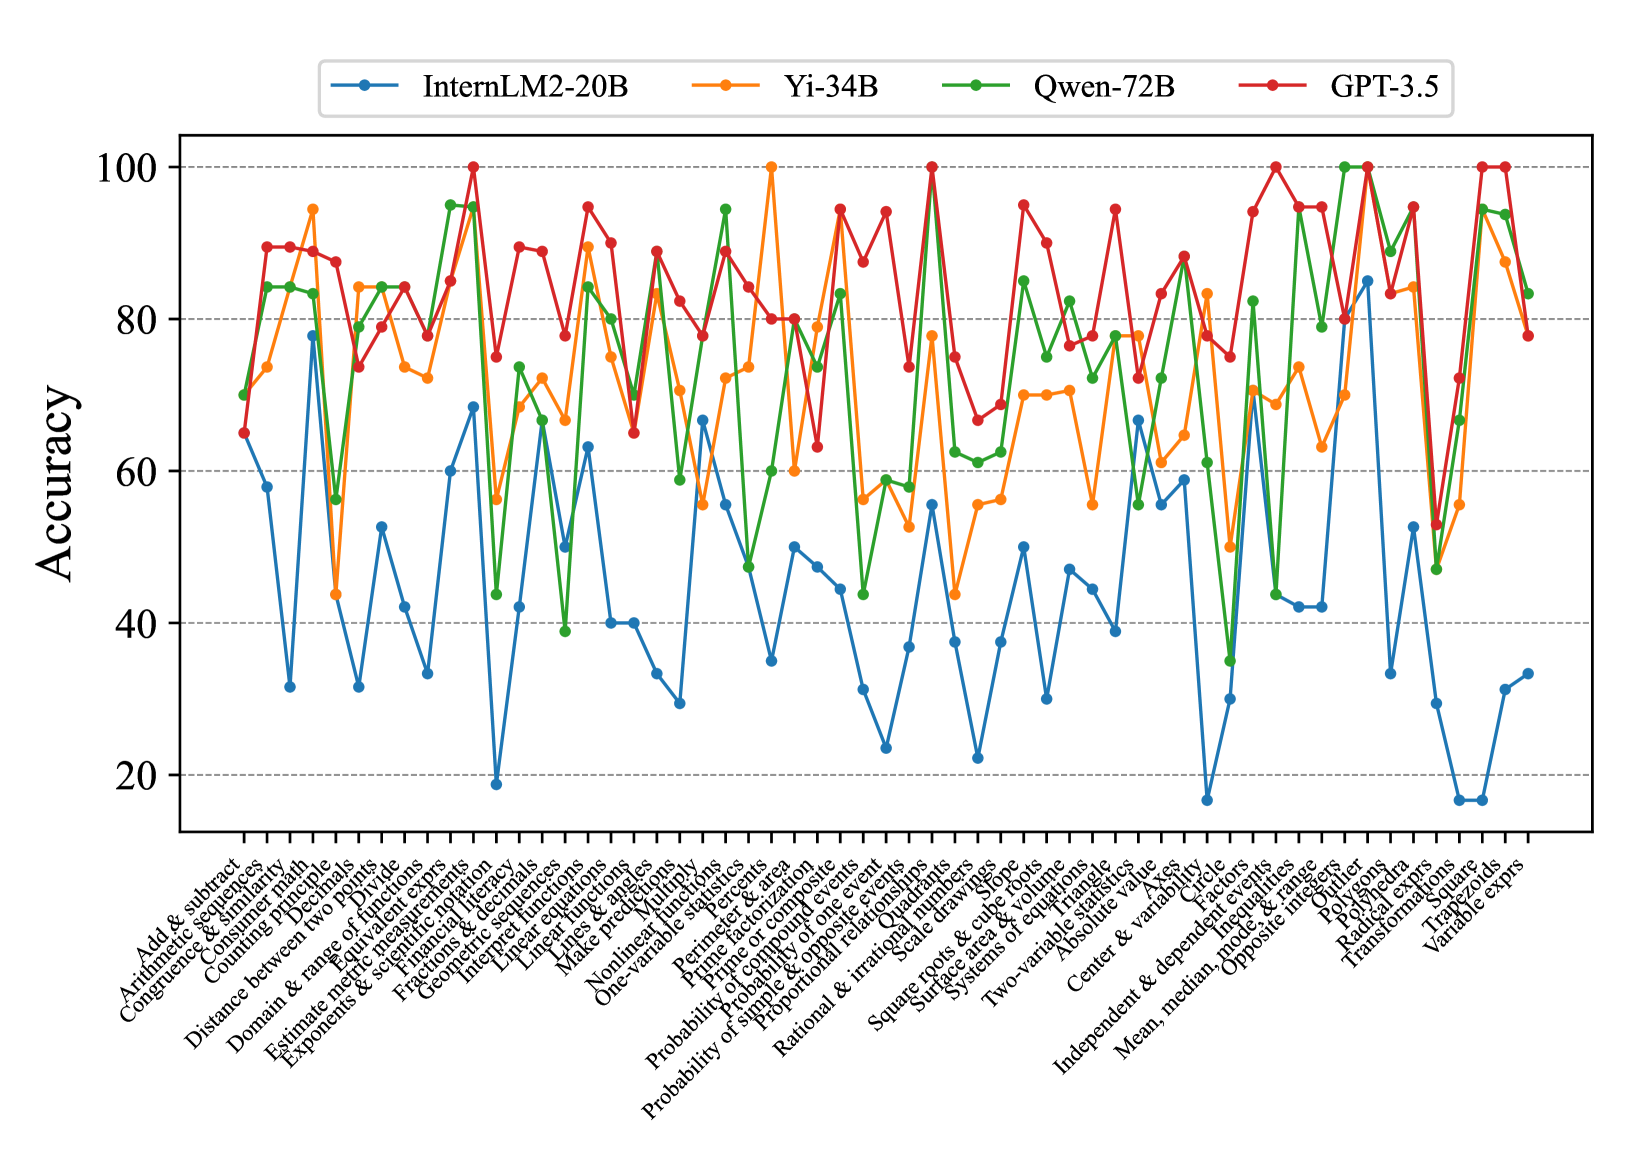Pick Qwen-72B's first data point at Add & subtract
This screenshot has width=1627, height=1163.
(244, 395)
